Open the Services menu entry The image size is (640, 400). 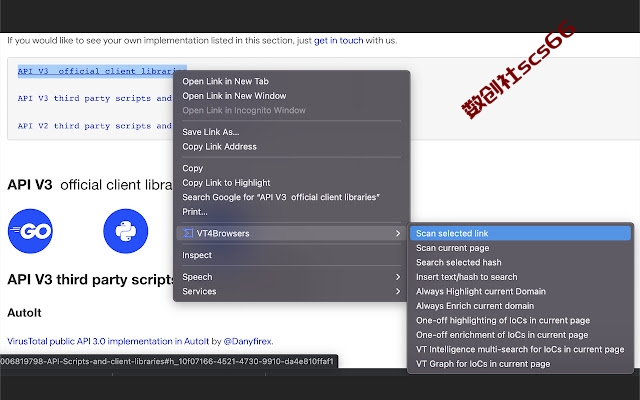[291, 291]
